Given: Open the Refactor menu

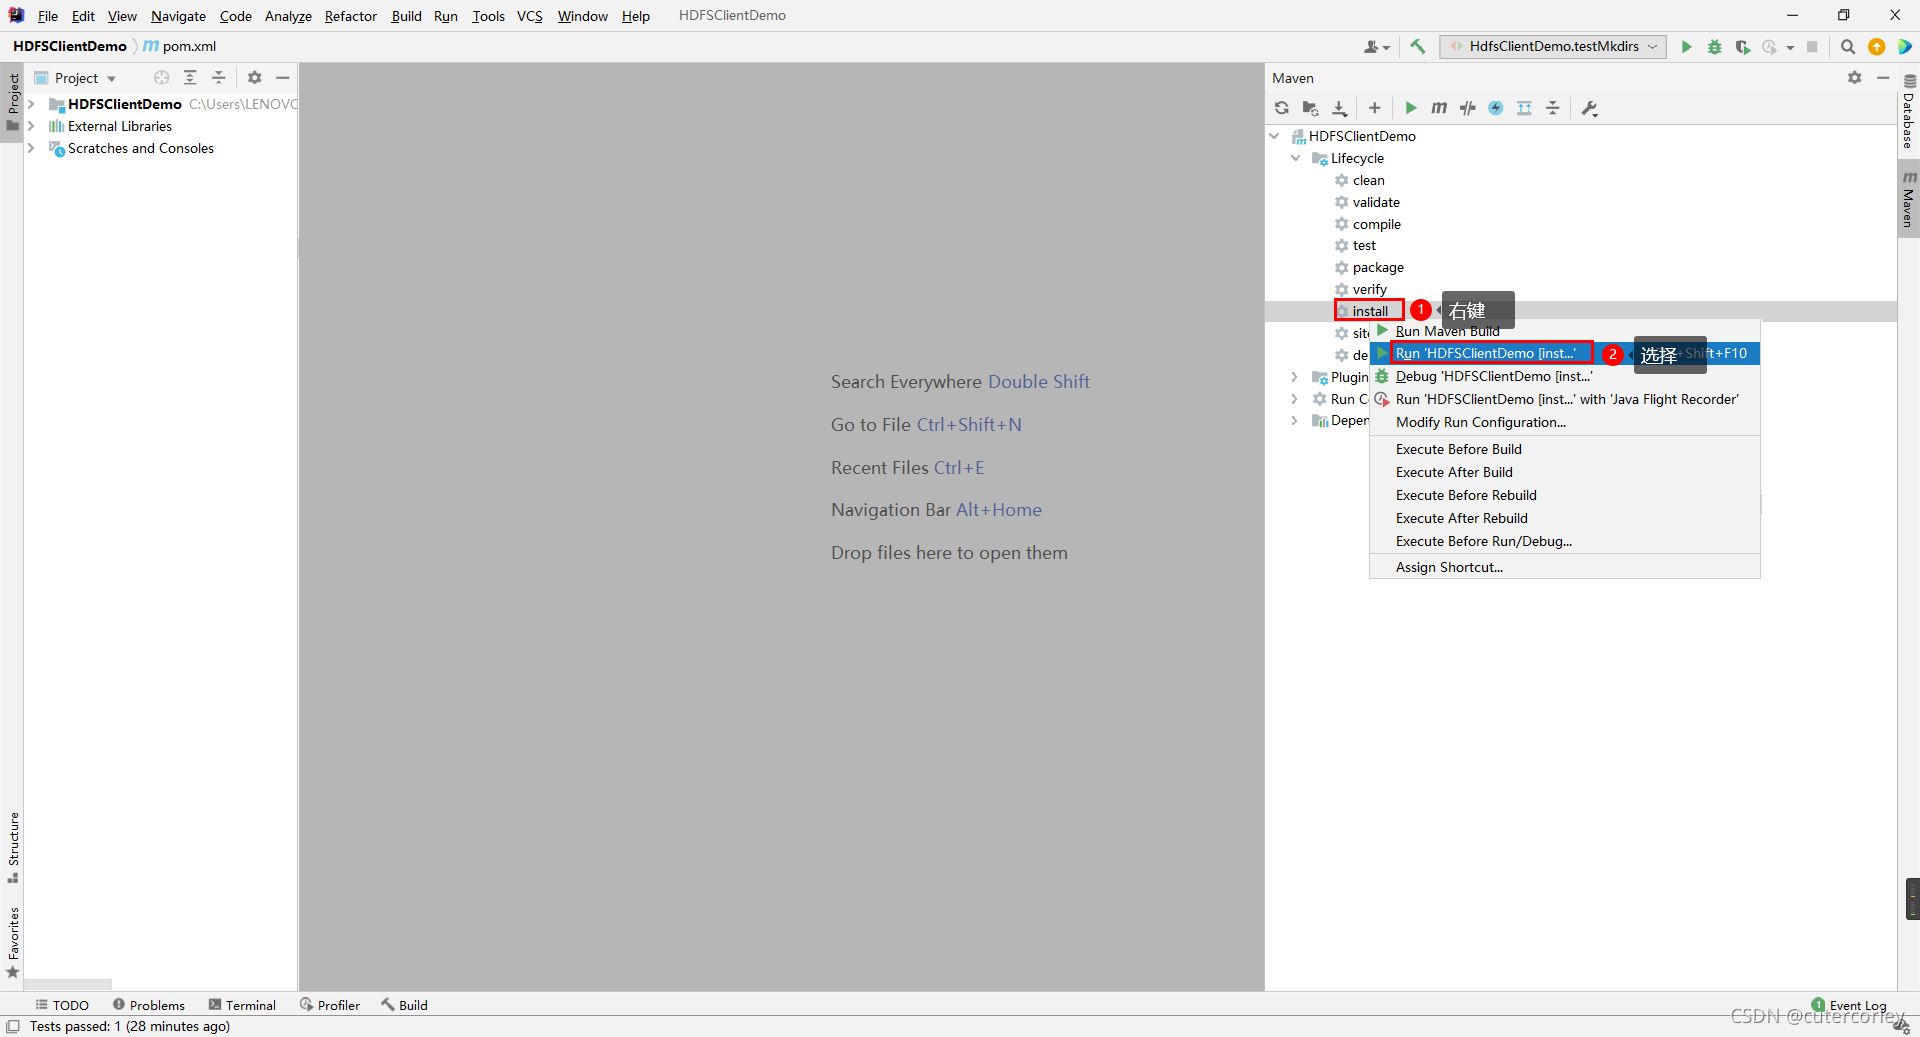Looking at the screenshot, I should (x=350, y=16).
